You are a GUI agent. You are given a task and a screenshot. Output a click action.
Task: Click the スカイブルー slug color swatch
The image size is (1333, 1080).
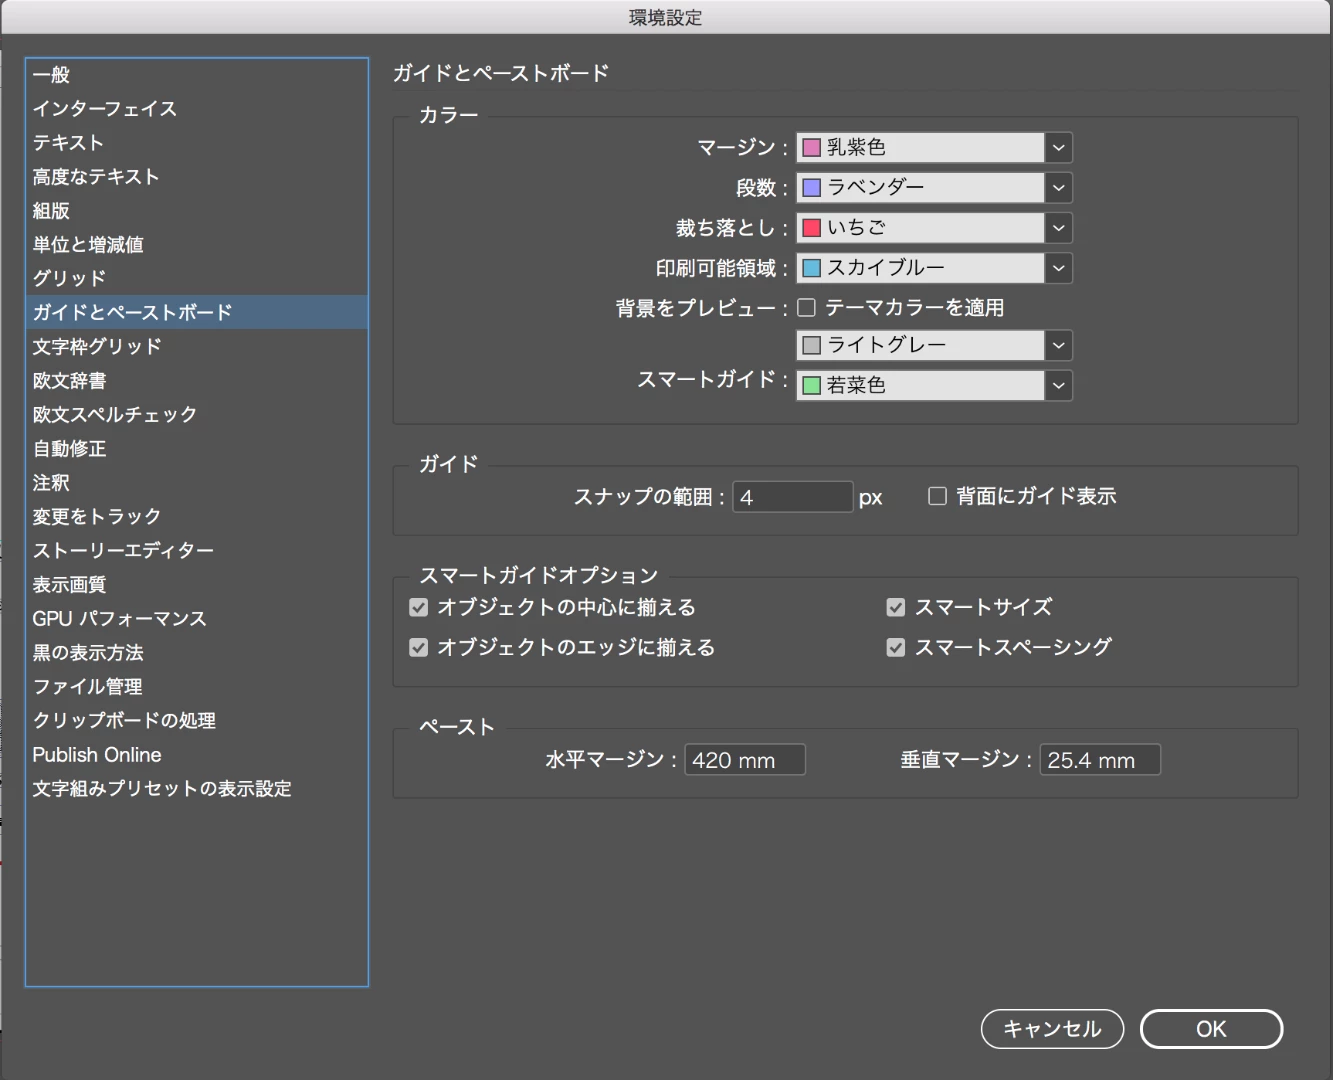click(812, 268)
